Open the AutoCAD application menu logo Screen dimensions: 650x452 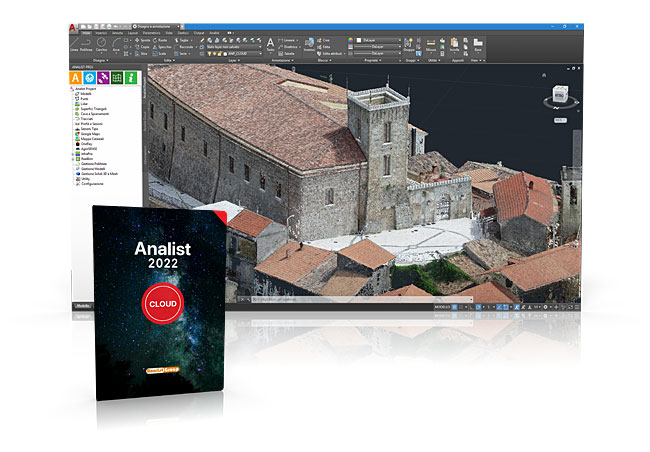(x=73, y=28)
